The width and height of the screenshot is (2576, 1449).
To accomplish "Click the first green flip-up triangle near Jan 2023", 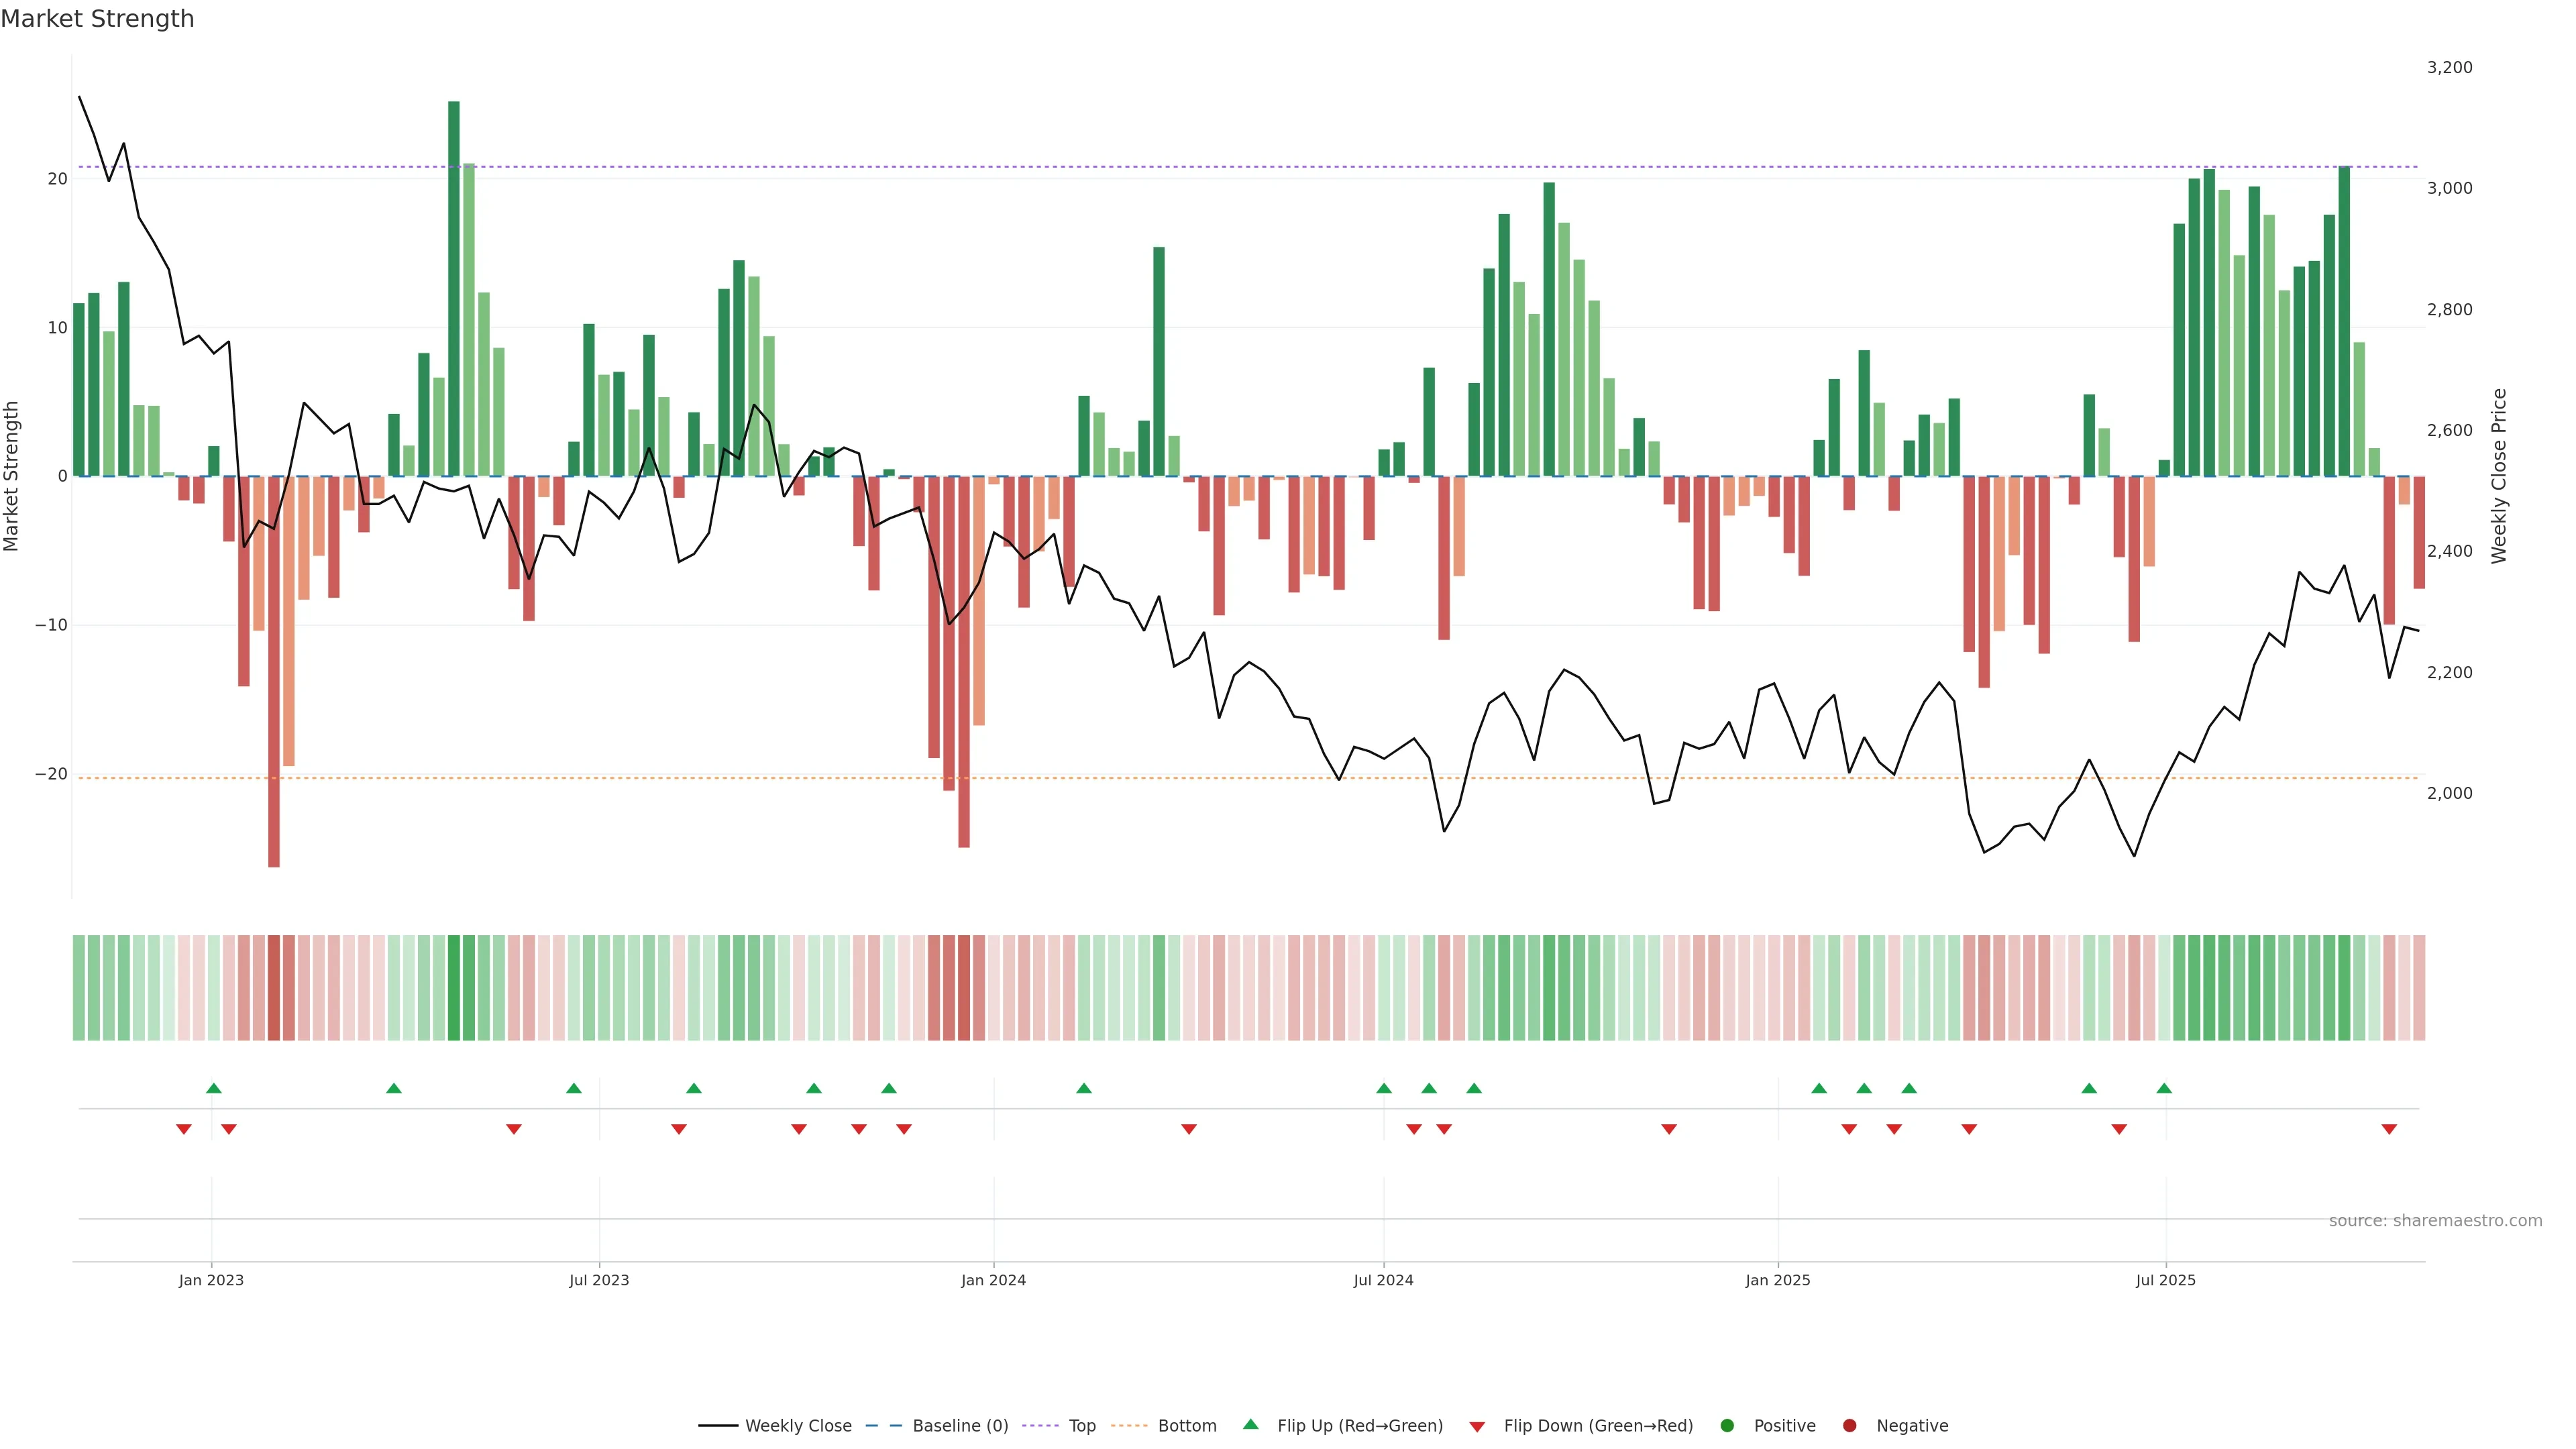I will coord(213,1088).
